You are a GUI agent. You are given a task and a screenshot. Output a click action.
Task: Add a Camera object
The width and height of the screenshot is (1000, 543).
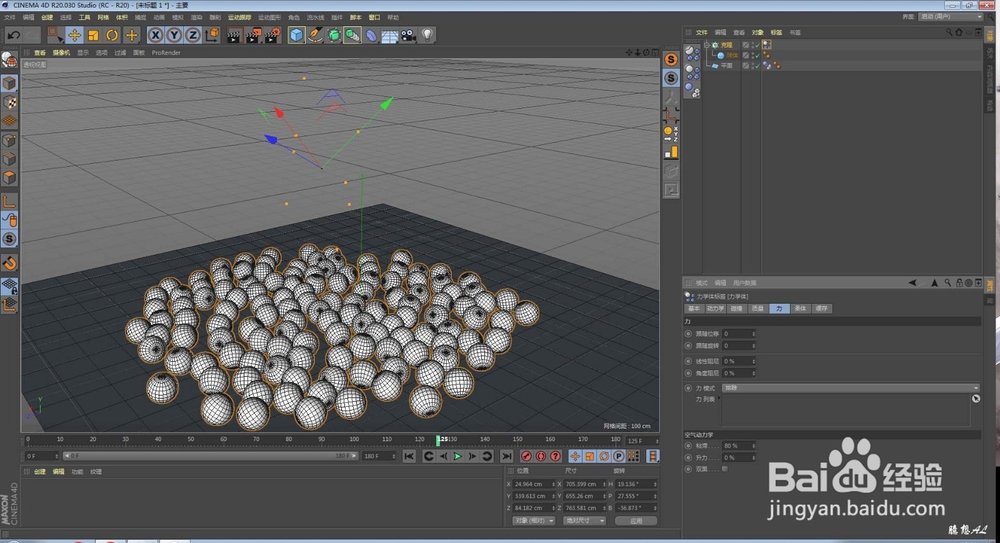pos(408,35)
